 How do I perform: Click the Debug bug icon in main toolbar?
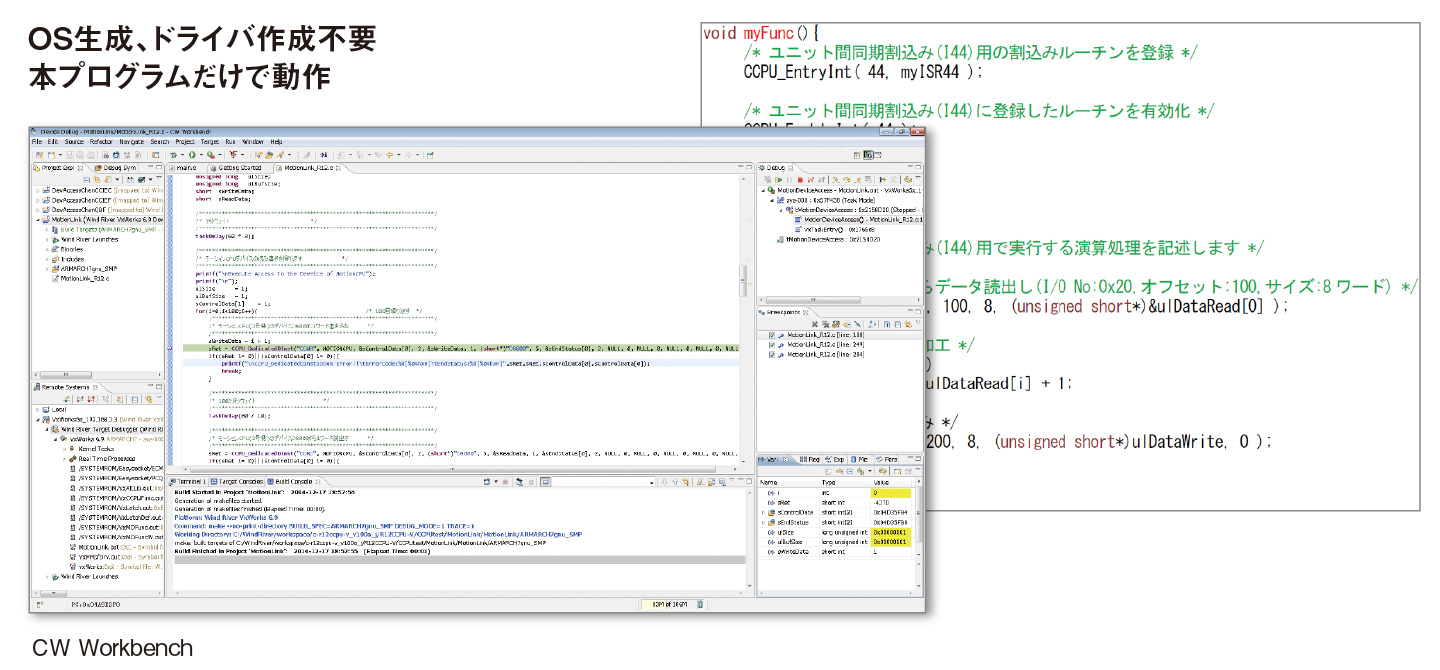[173, 155]
